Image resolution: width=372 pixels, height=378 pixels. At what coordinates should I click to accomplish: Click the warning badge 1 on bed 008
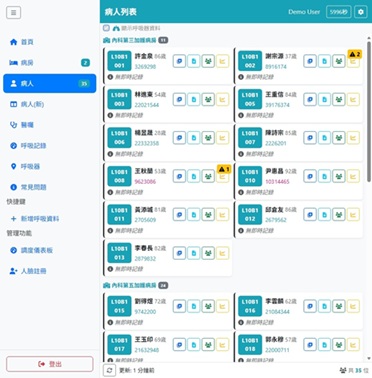(224, 169)
